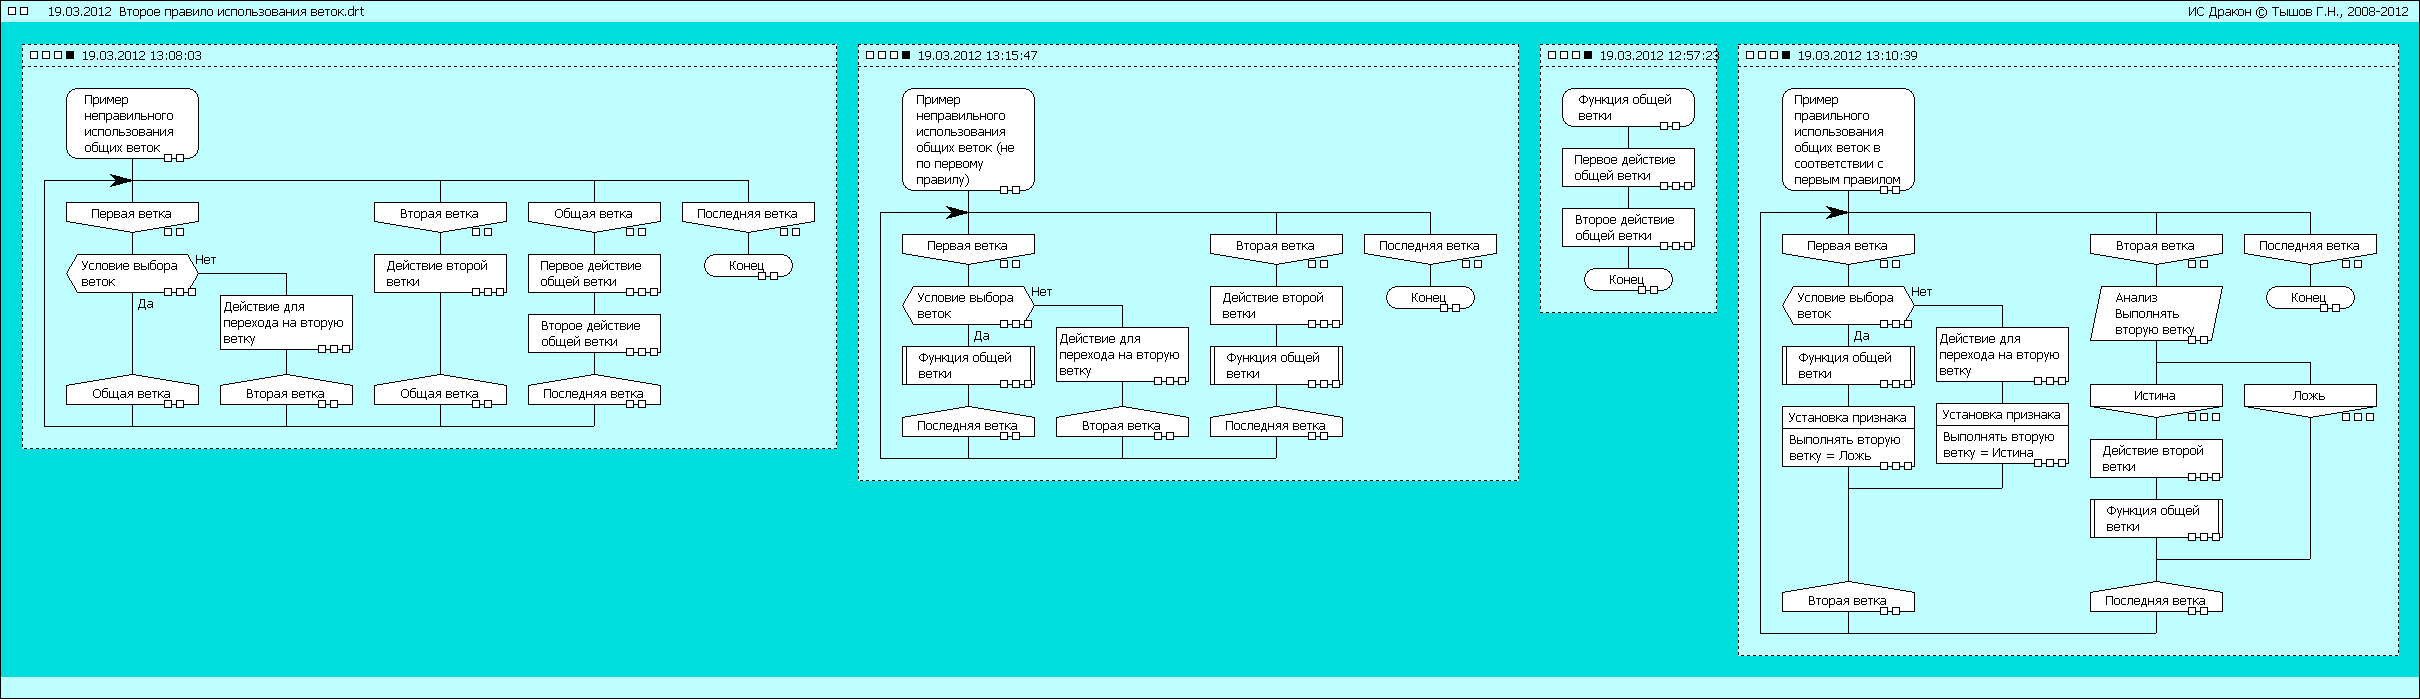
Task: Toggle the first empty square in 13:10:39 diagram header
Action: pos(1750,56)
